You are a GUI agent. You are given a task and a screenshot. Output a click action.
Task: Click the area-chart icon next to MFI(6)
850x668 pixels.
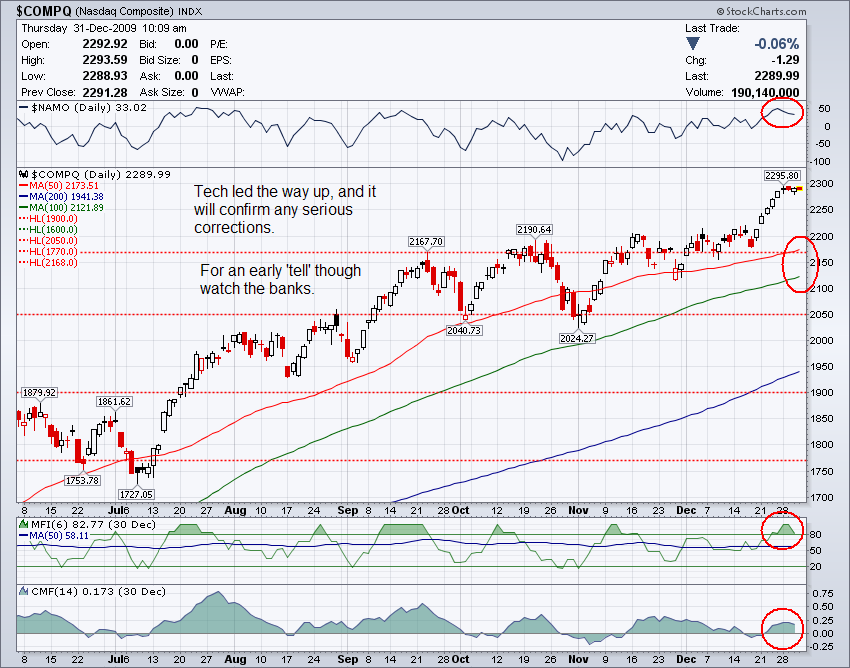click(x=23, y=524)
